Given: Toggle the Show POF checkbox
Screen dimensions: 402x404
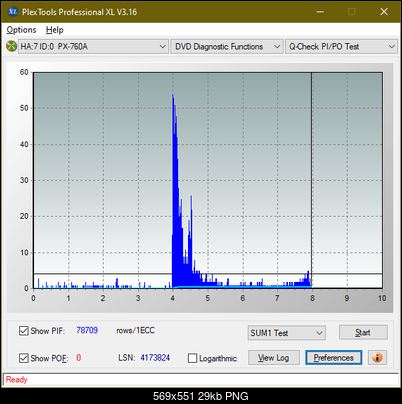Looking at the screenshot, I should coord(24,358).
